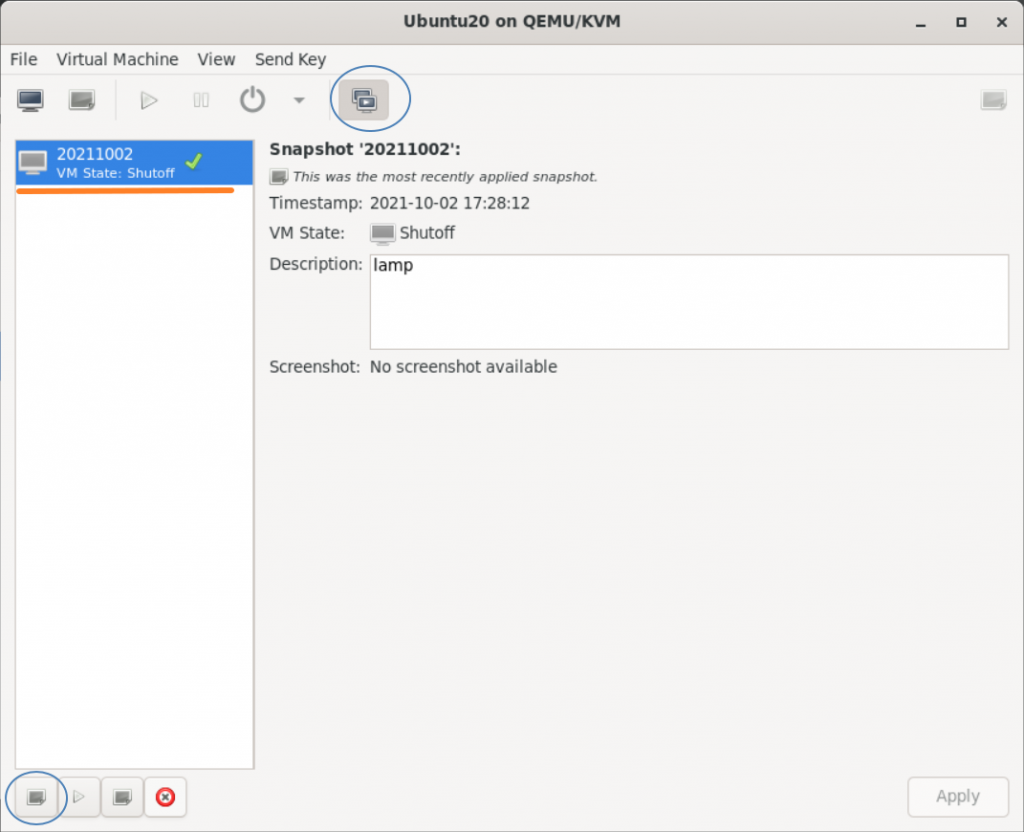1024x832 pixels.
Task: Show virtual hardware details icon
Action: [82, 101]
